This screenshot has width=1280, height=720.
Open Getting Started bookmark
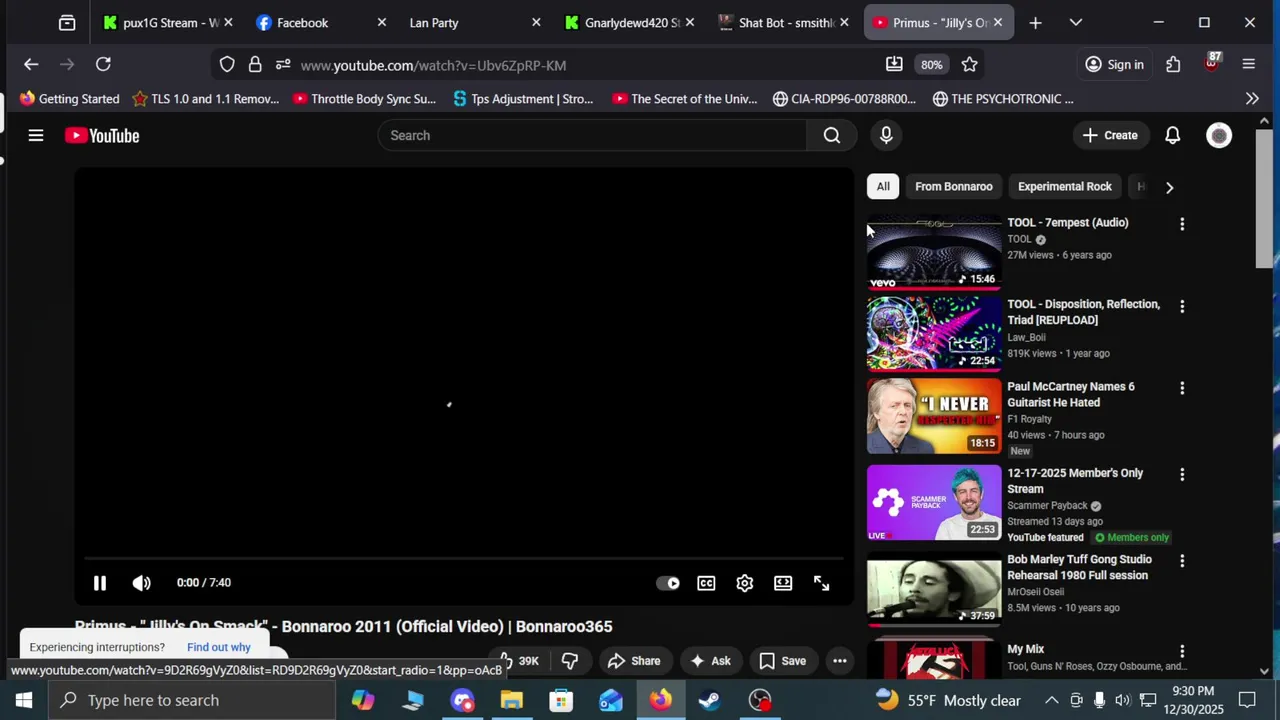click(70, 99)
